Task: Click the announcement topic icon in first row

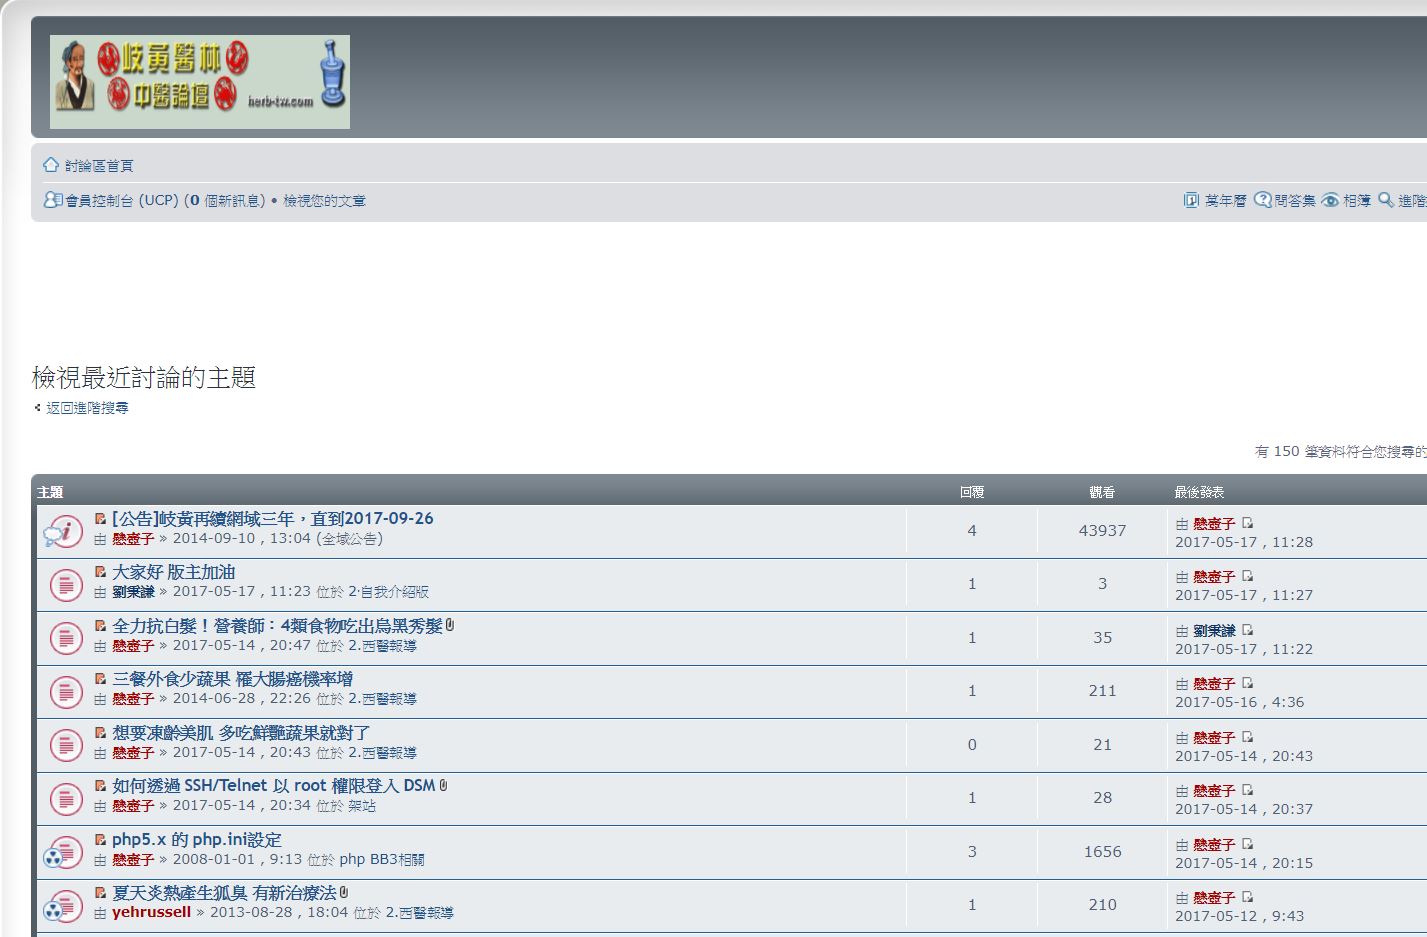Action: [64, 531]
